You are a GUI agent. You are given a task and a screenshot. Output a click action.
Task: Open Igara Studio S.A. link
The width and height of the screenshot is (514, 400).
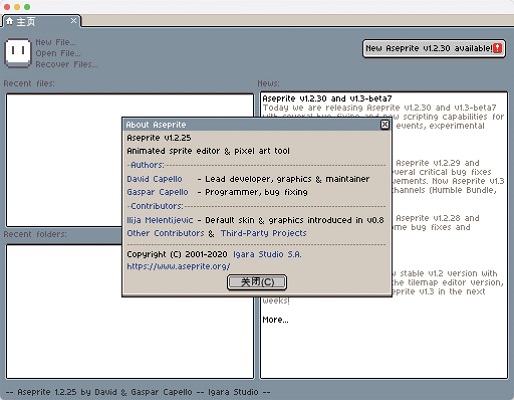(x=267, y=254)
